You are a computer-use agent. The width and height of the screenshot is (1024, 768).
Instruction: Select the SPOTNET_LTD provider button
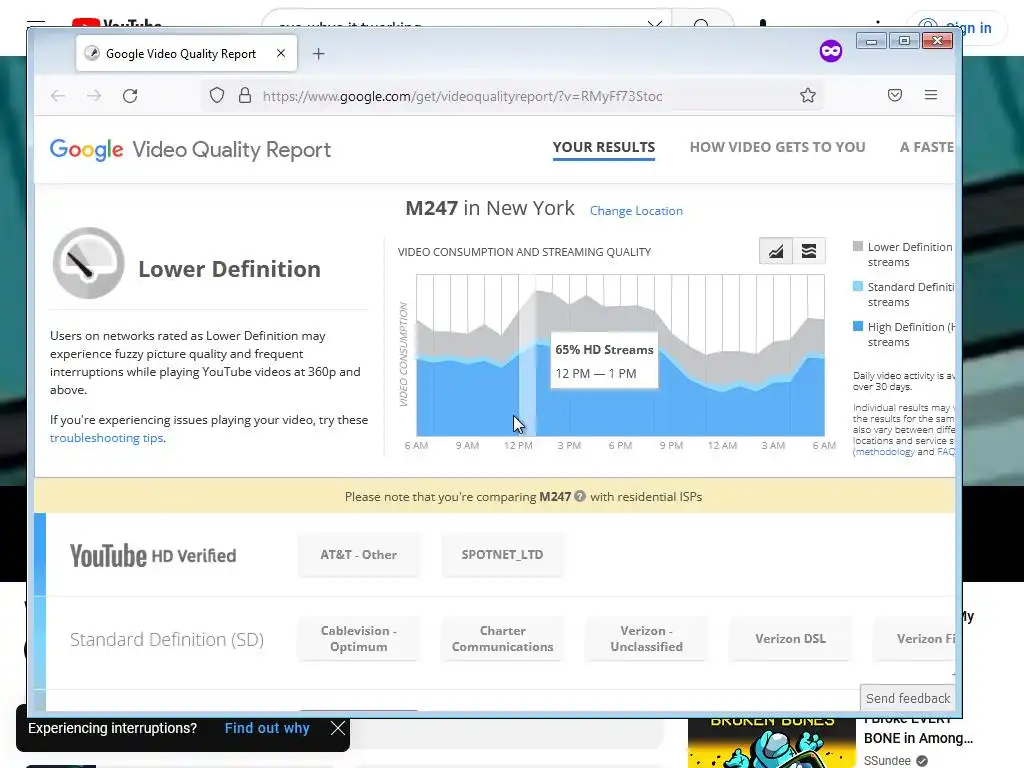[x=502, y=554]
